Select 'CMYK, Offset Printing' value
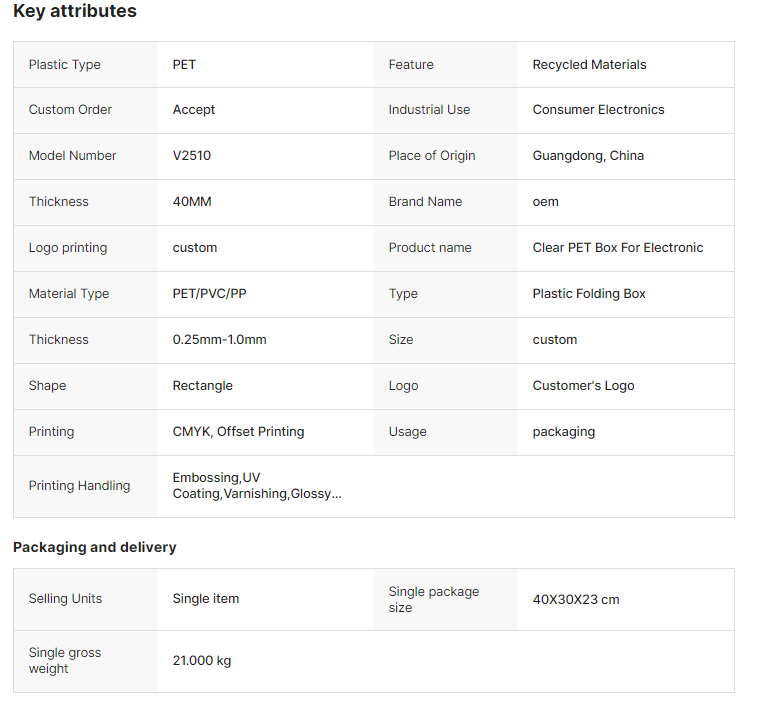 [238, 432]
